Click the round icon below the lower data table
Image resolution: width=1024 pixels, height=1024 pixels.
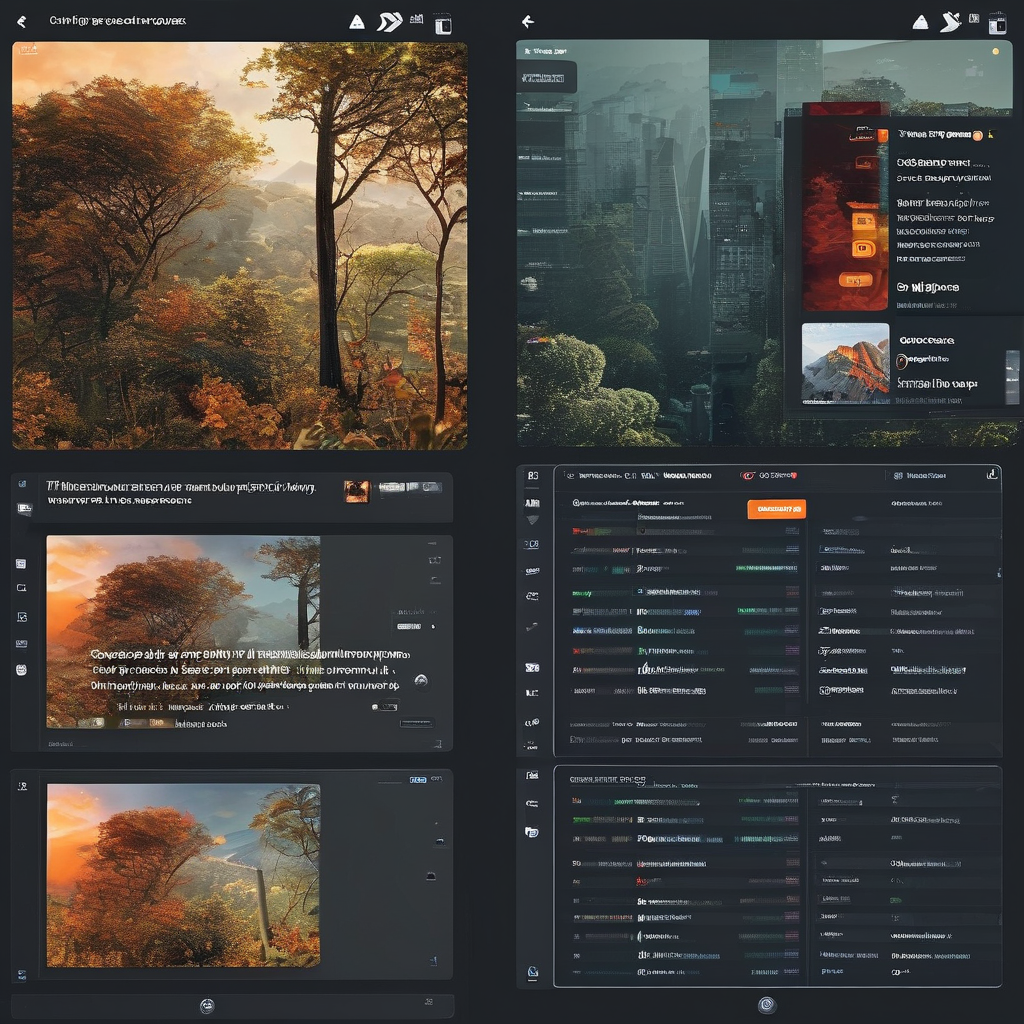click(767, 1005)
